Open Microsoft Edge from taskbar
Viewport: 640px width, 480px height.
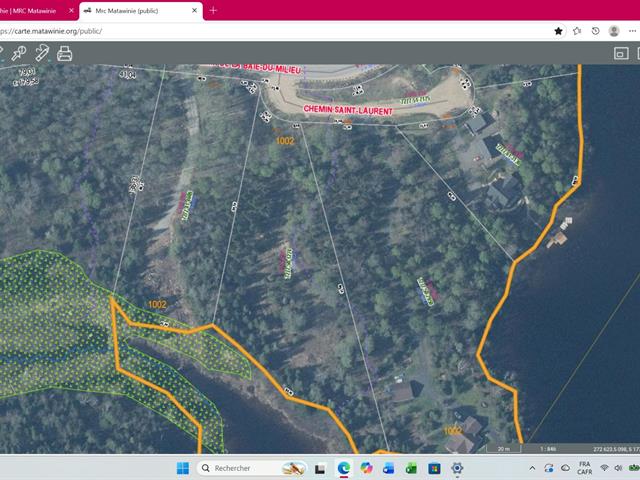344,468
